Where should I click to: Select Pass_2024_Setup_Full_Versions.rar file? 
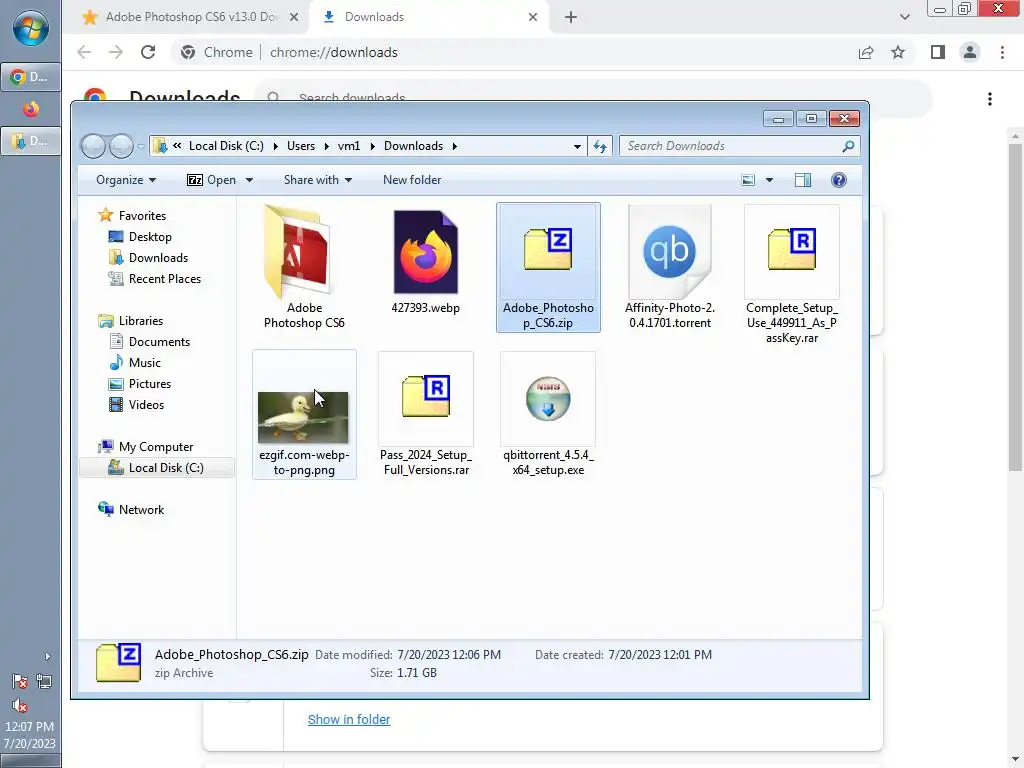coord(425,414)
